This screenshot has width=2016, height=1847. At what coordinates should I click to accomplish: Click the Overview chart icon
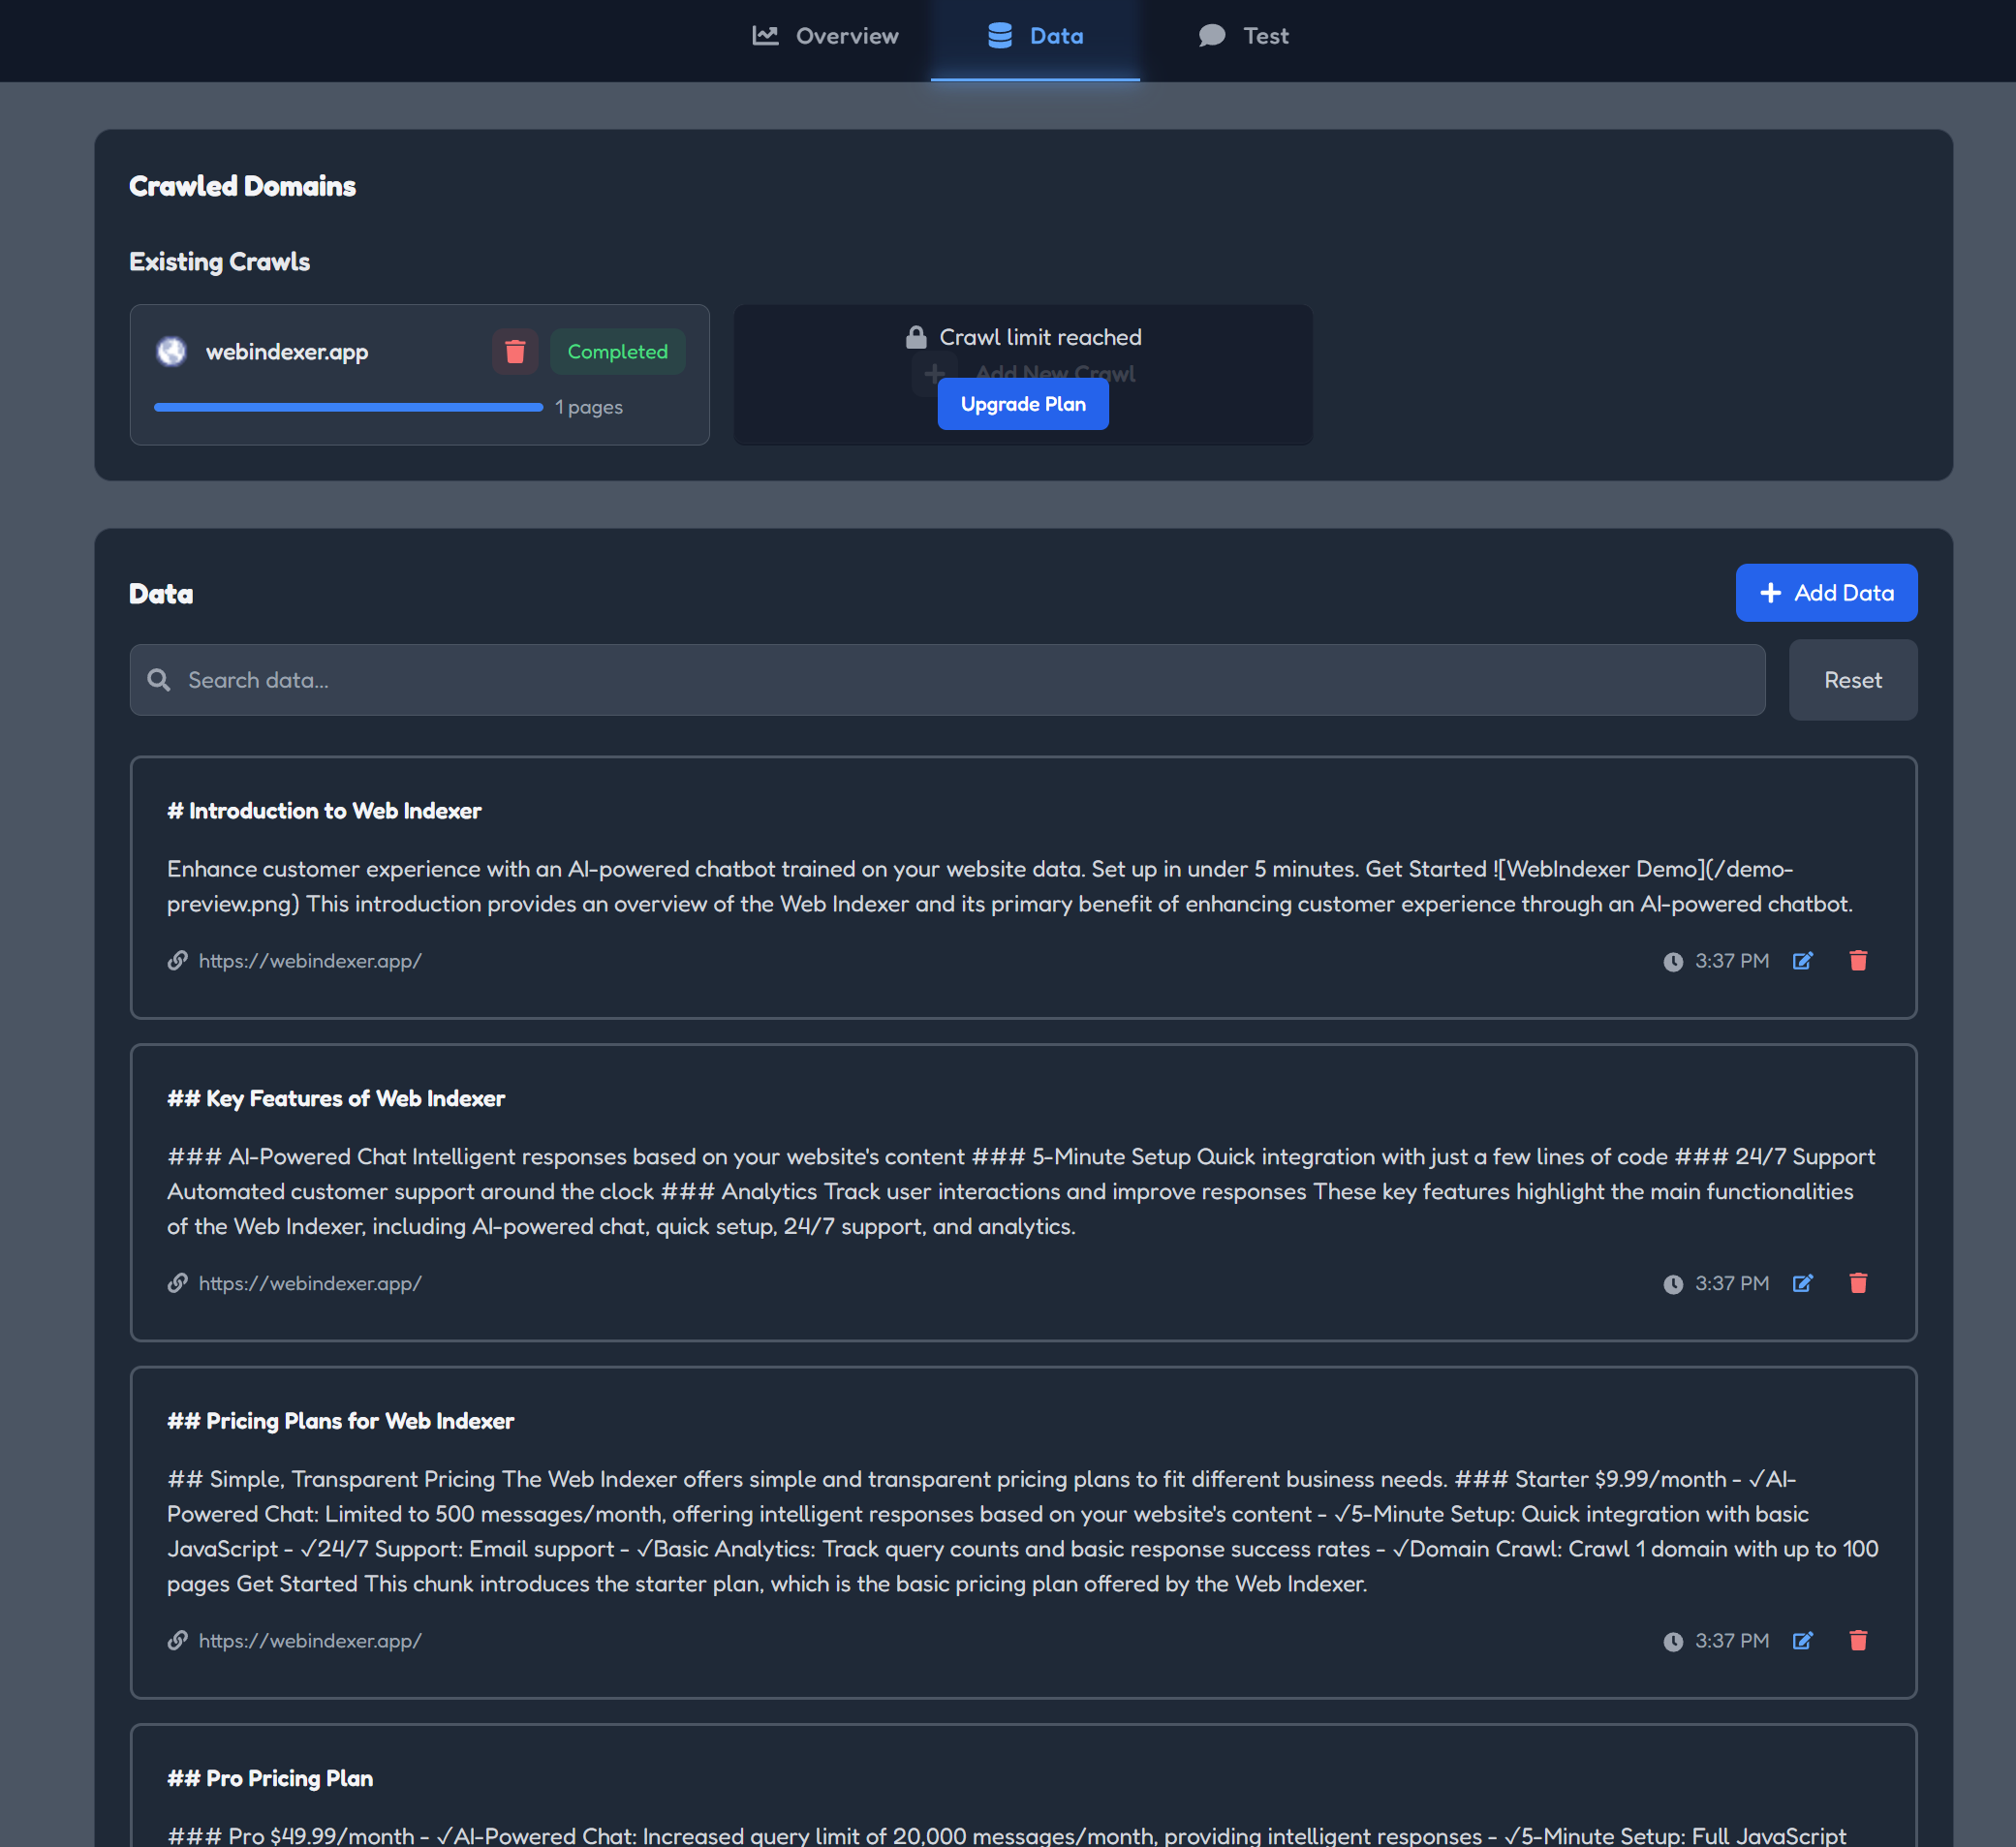pyautogui.click(x=765, y=36)
